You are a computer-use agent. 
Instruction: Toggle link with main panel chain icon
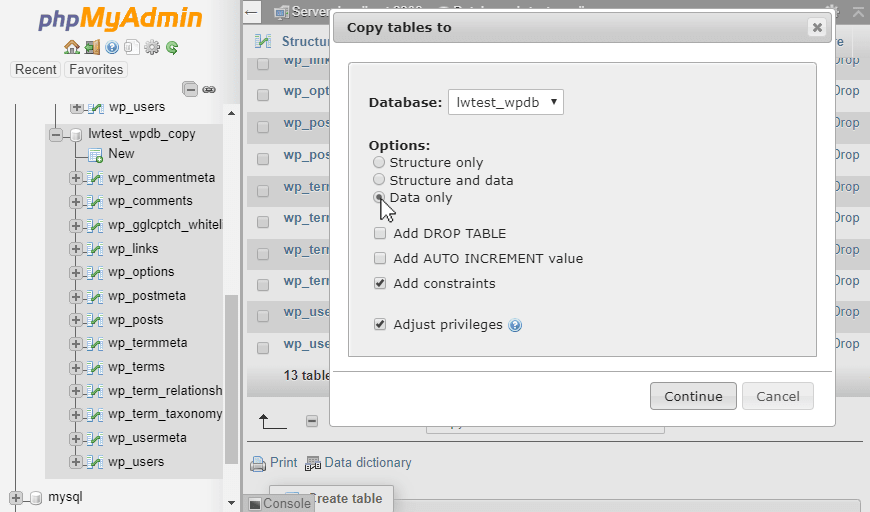[x=209, y=89]
